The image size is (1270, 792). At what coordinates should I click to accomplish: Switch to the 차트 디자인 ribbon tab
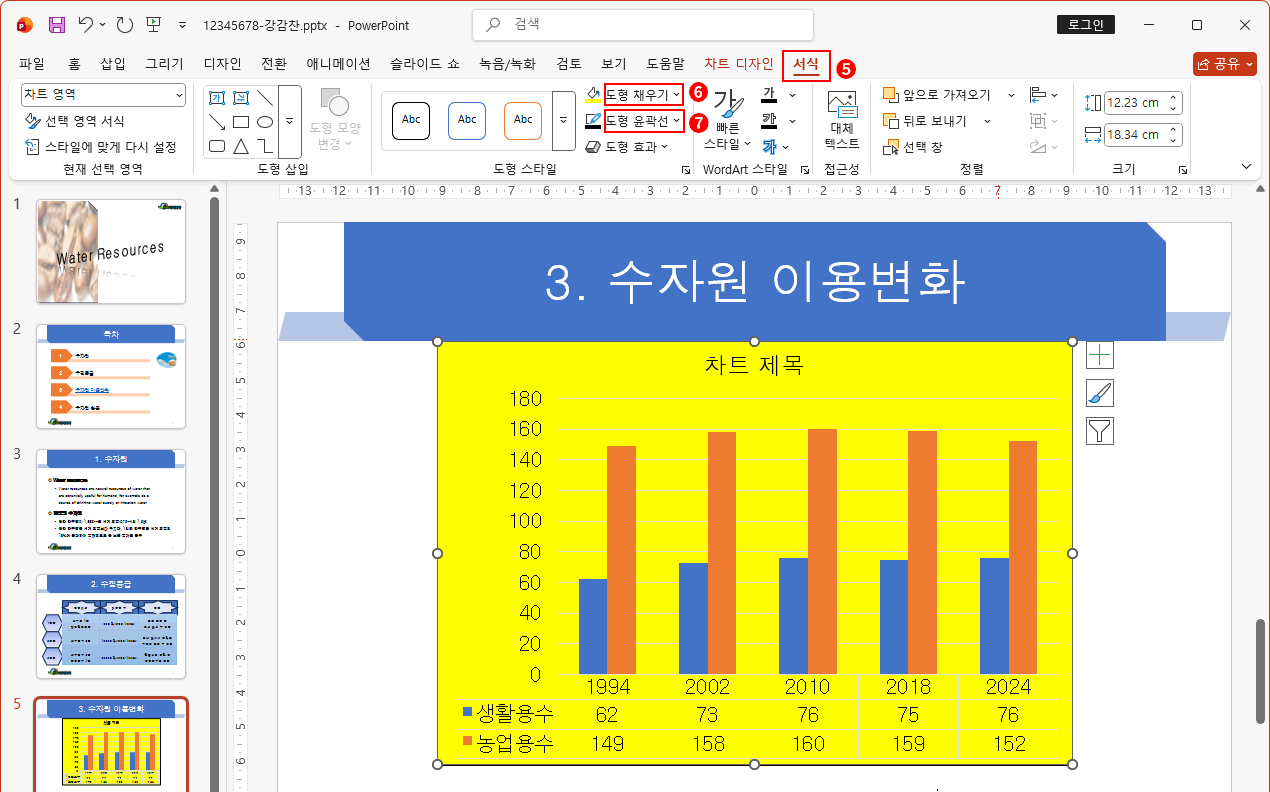(739, 63)
